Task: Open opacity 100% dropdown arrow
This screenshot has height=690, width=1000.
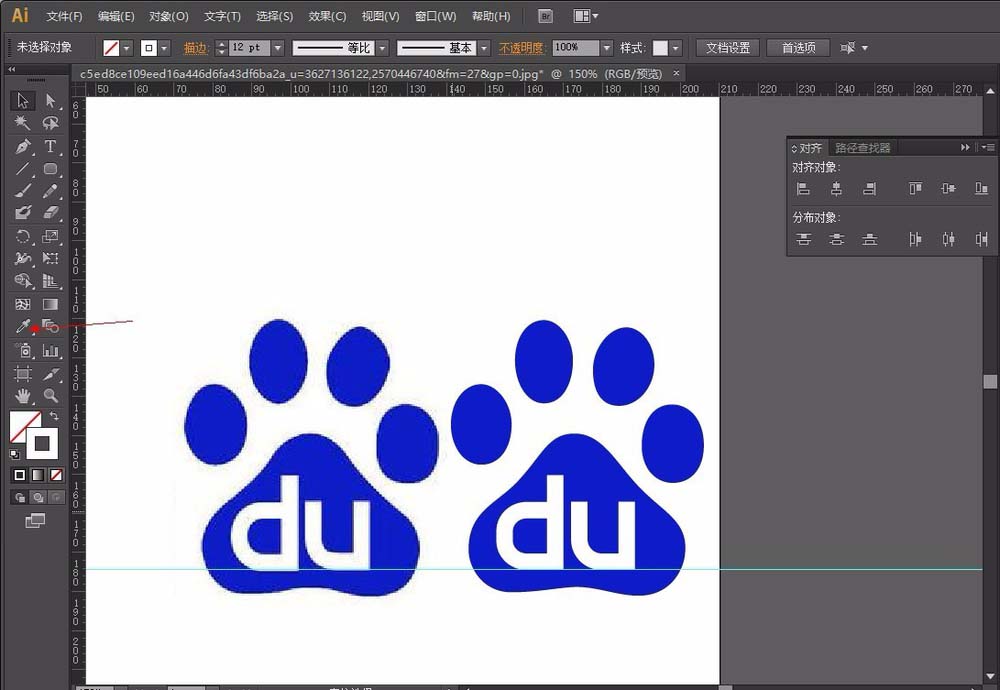Action: [607, 48]
